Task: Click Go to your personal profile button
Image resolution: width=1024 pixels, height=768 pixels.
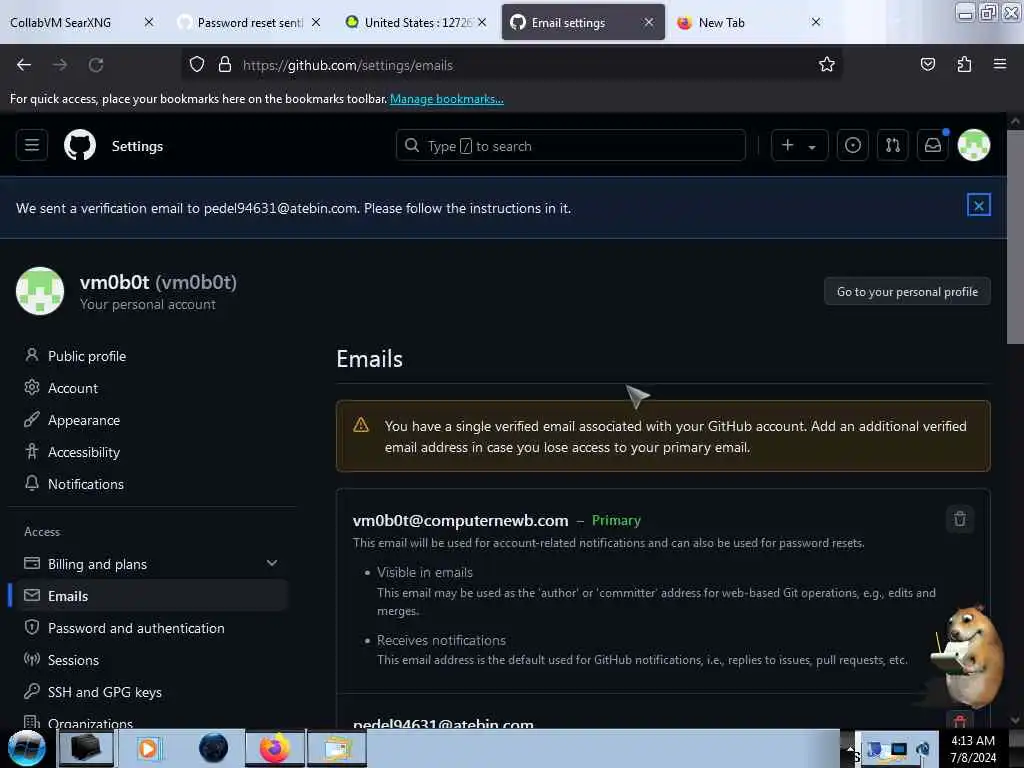Action: point(907,291)
